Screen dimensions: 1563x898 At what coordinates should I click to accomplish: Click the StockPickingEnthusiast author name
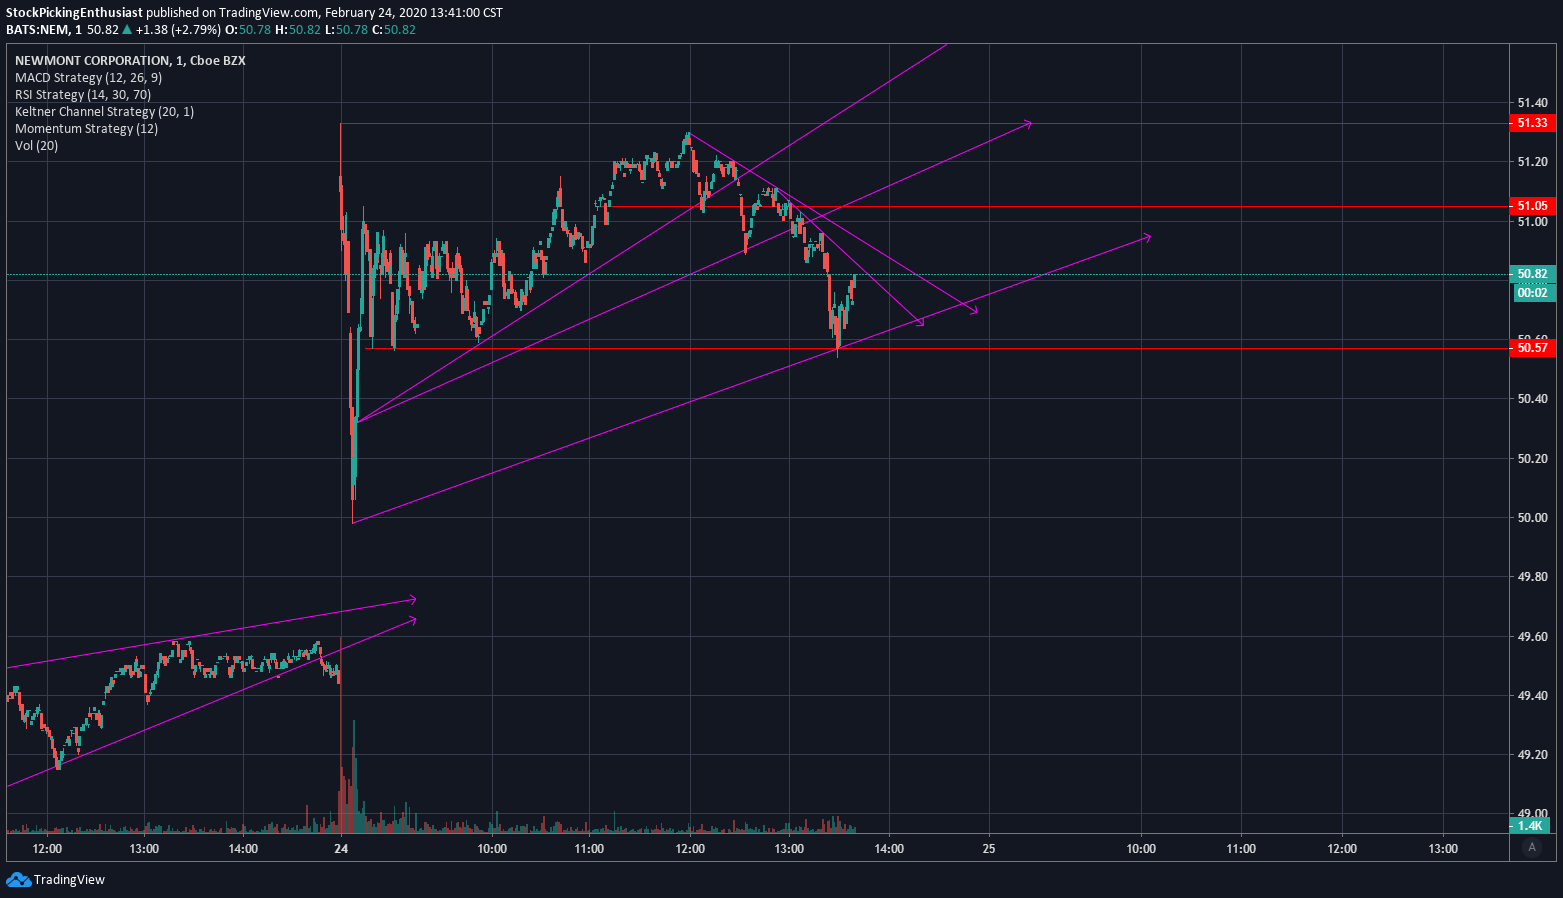[x=75, y=13]
